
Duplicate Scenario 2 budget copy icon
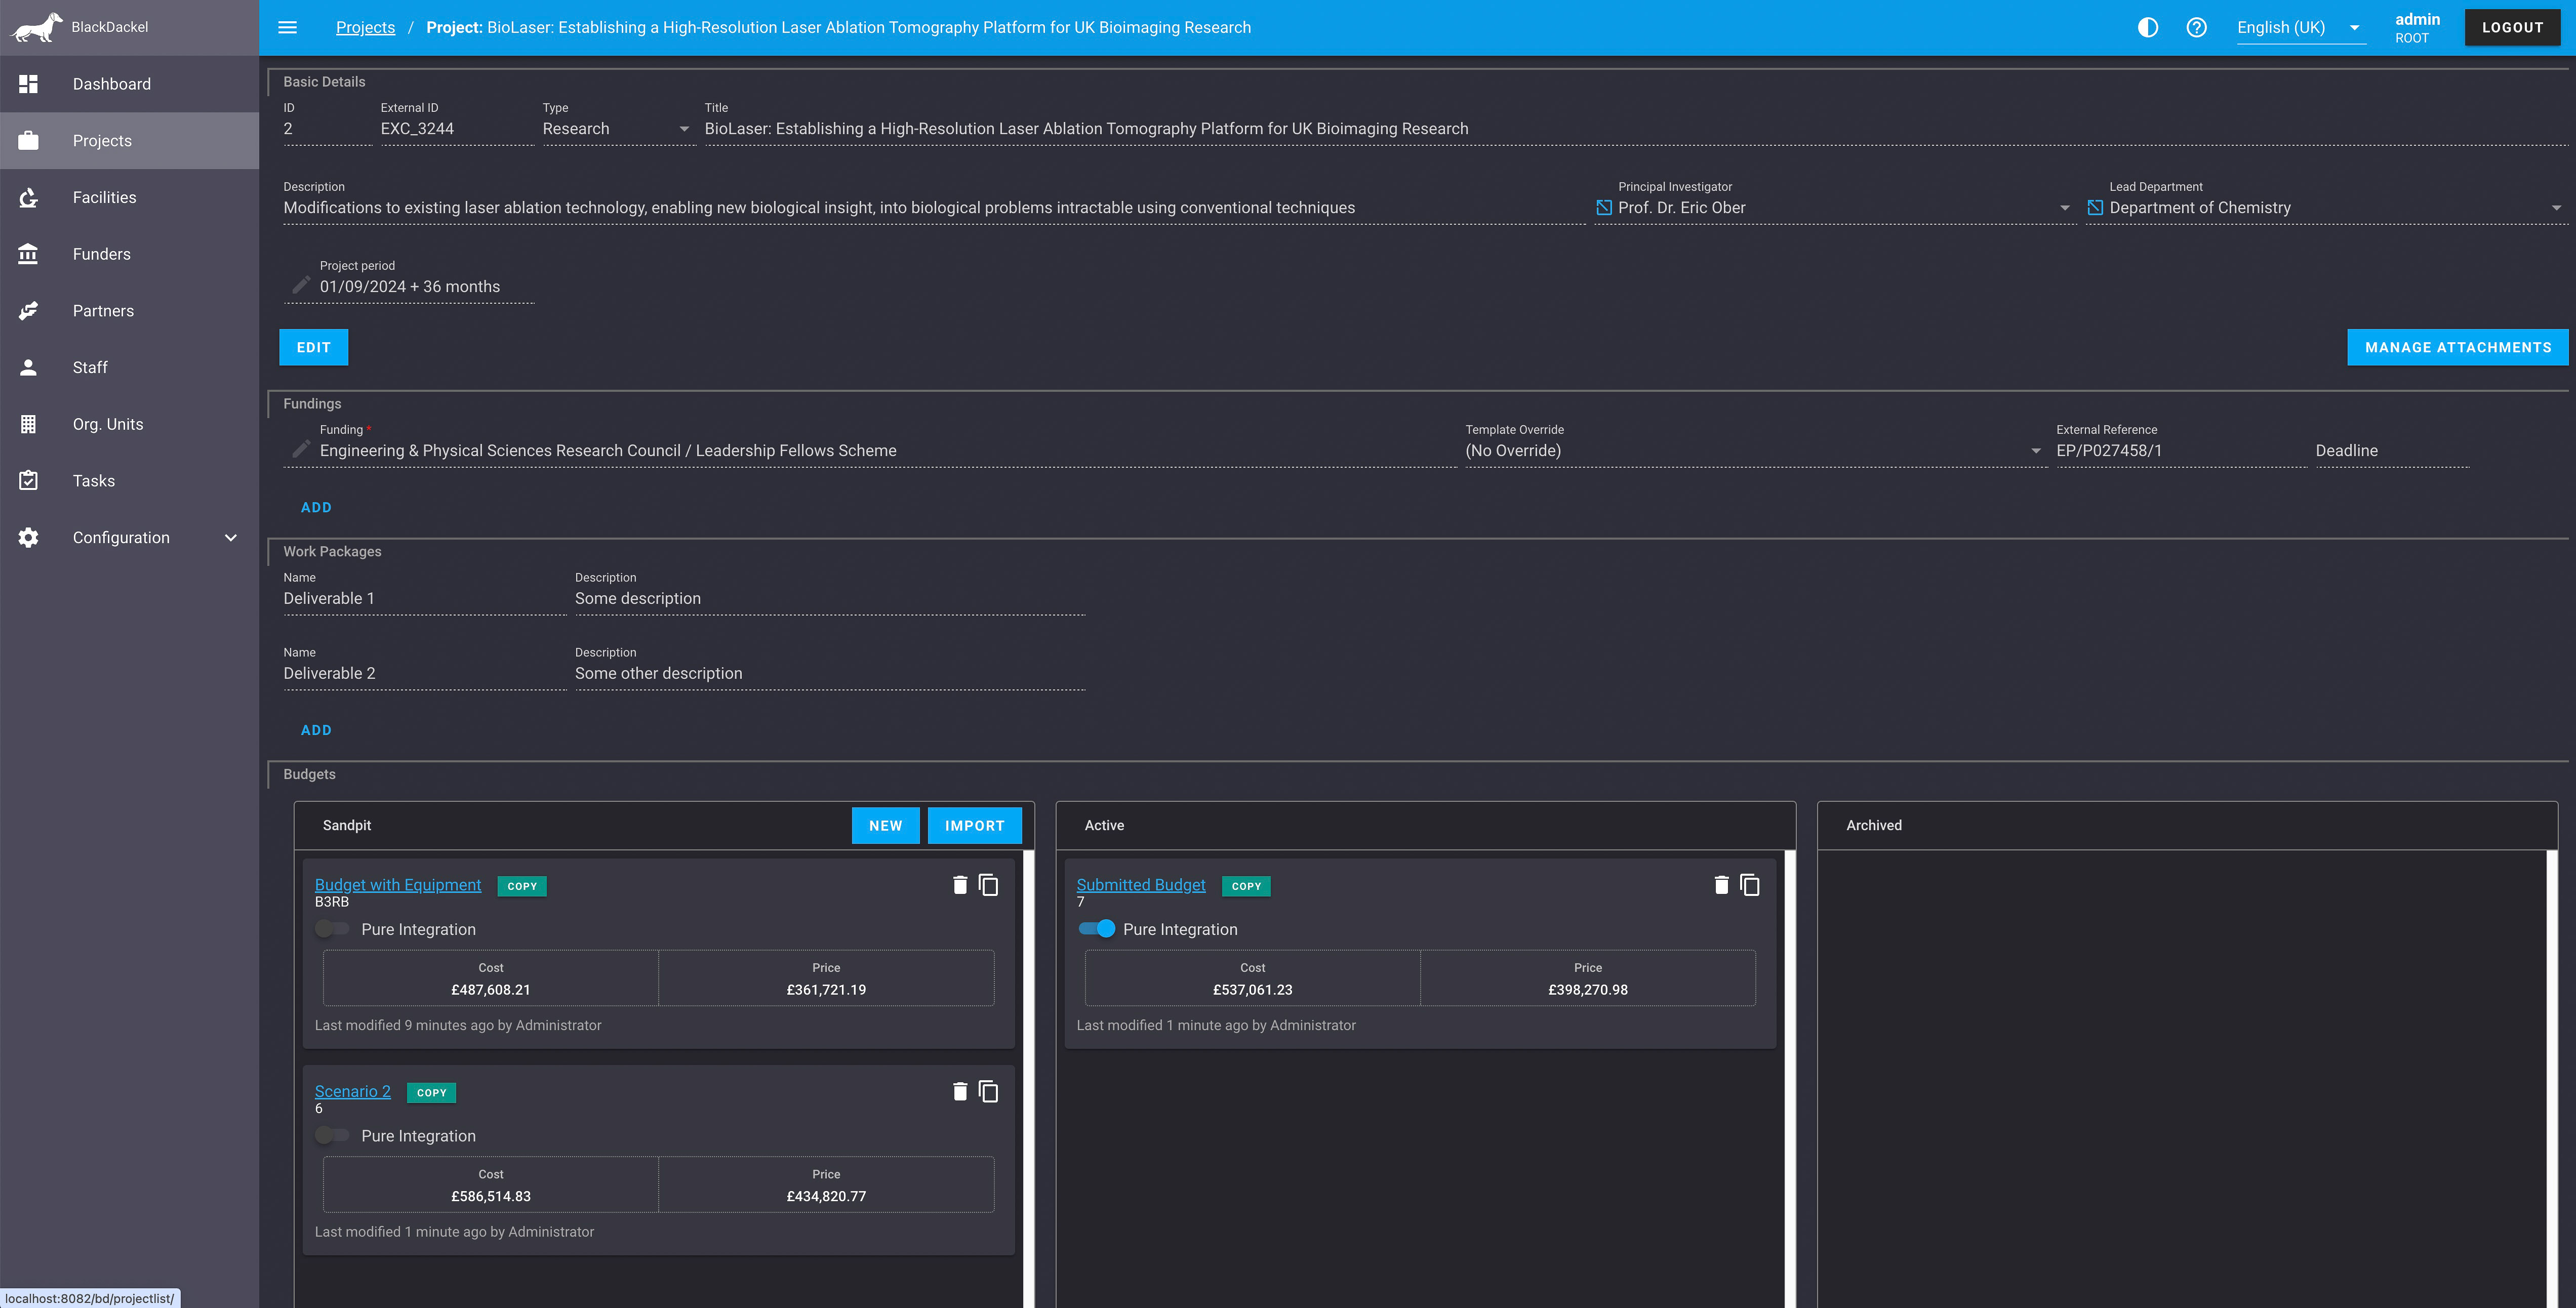pos(988,1091)
